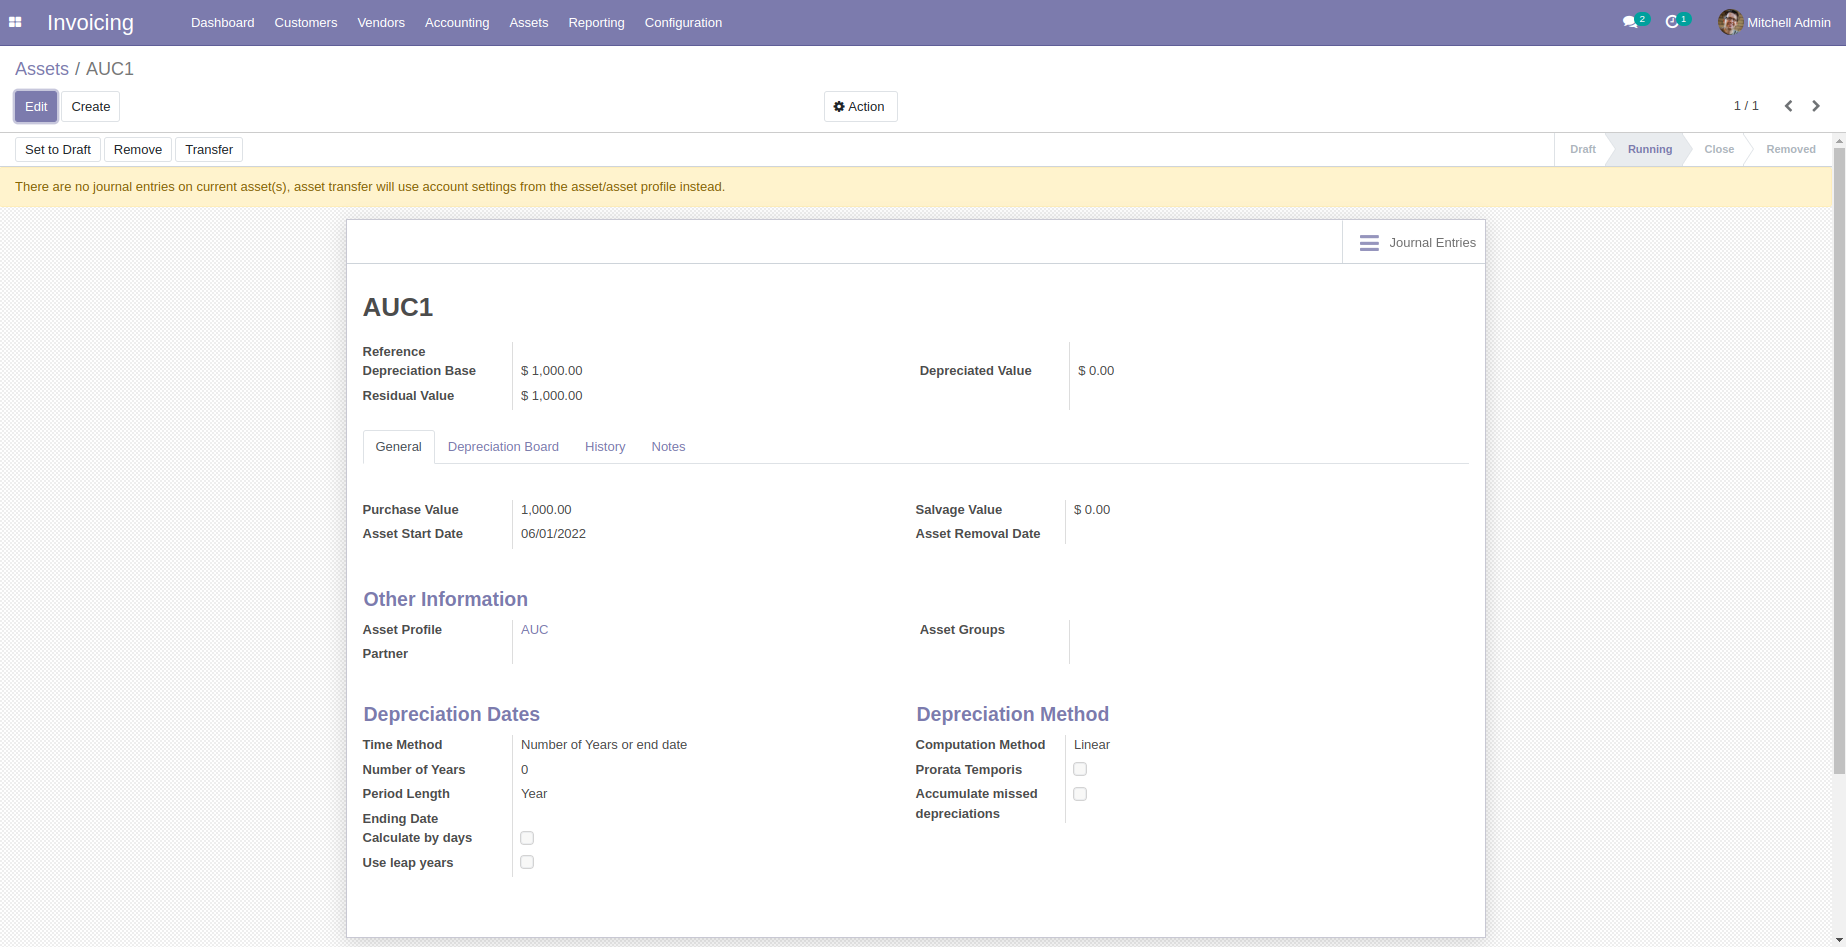Screen dimensions: 1846x947
Task: Go to previous record with left chevron
Action: pos(1789,106)
